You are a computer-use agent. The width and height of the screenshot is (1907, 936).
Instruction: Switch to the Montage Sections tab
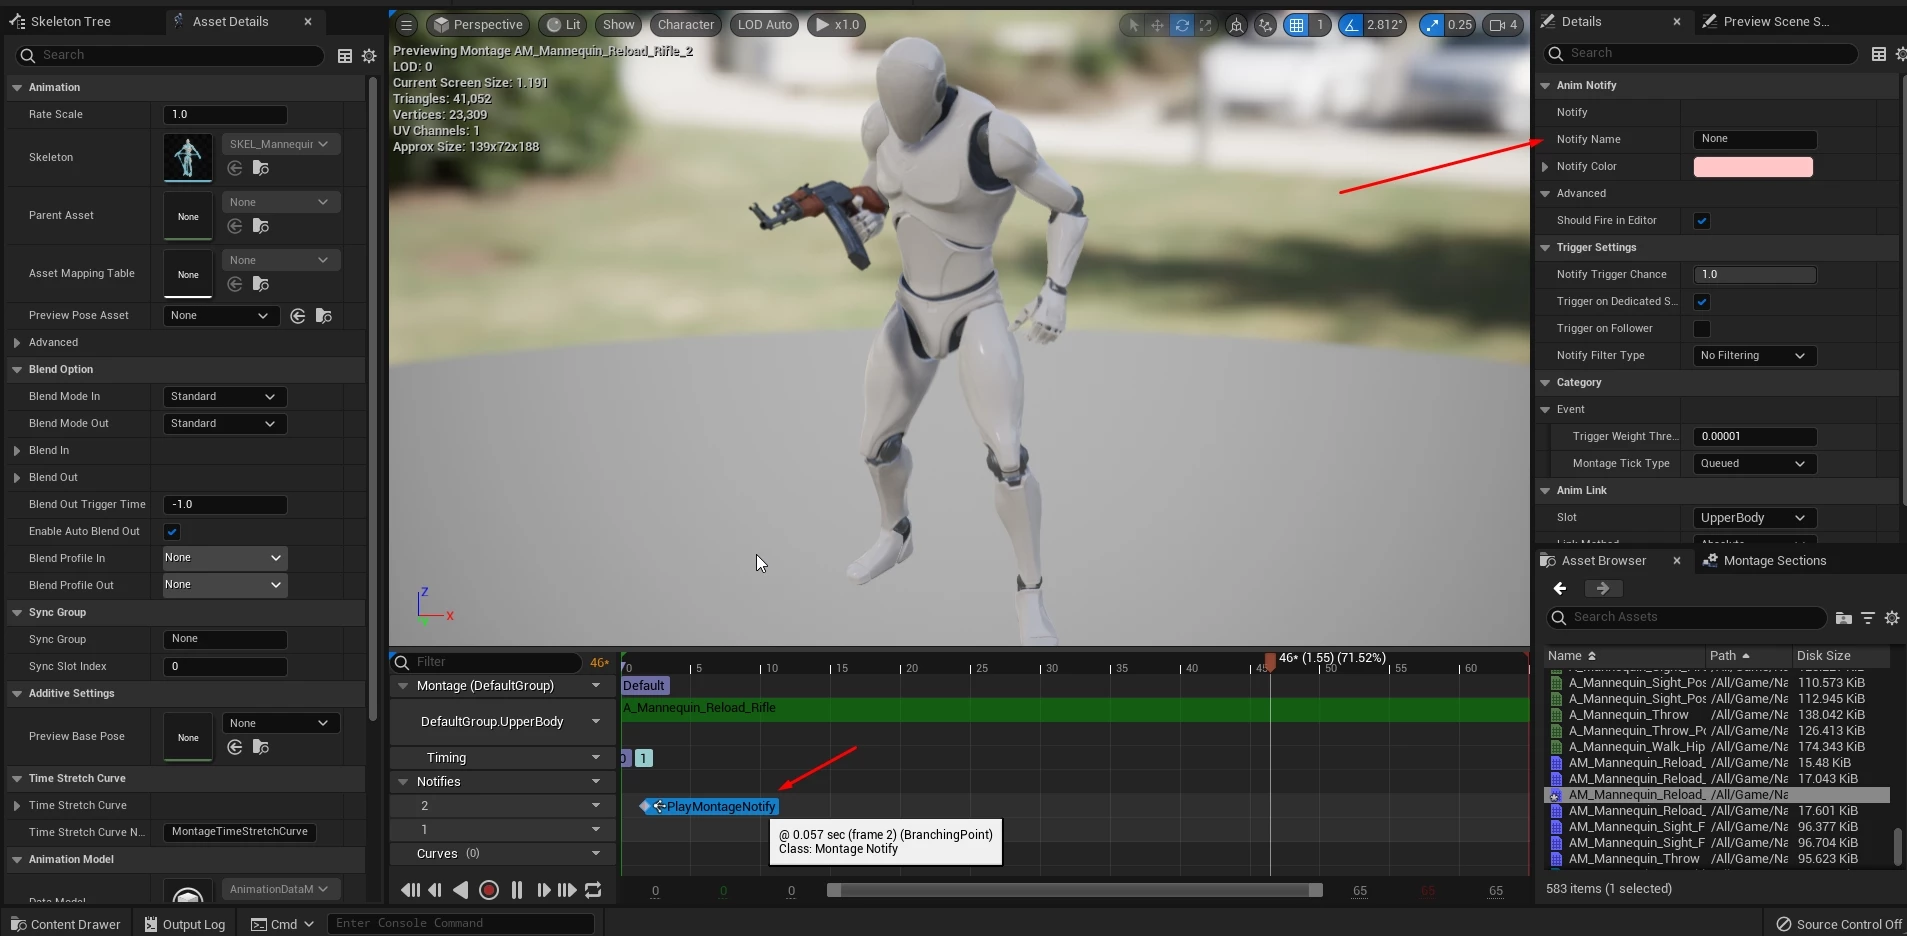point(1774,561)
